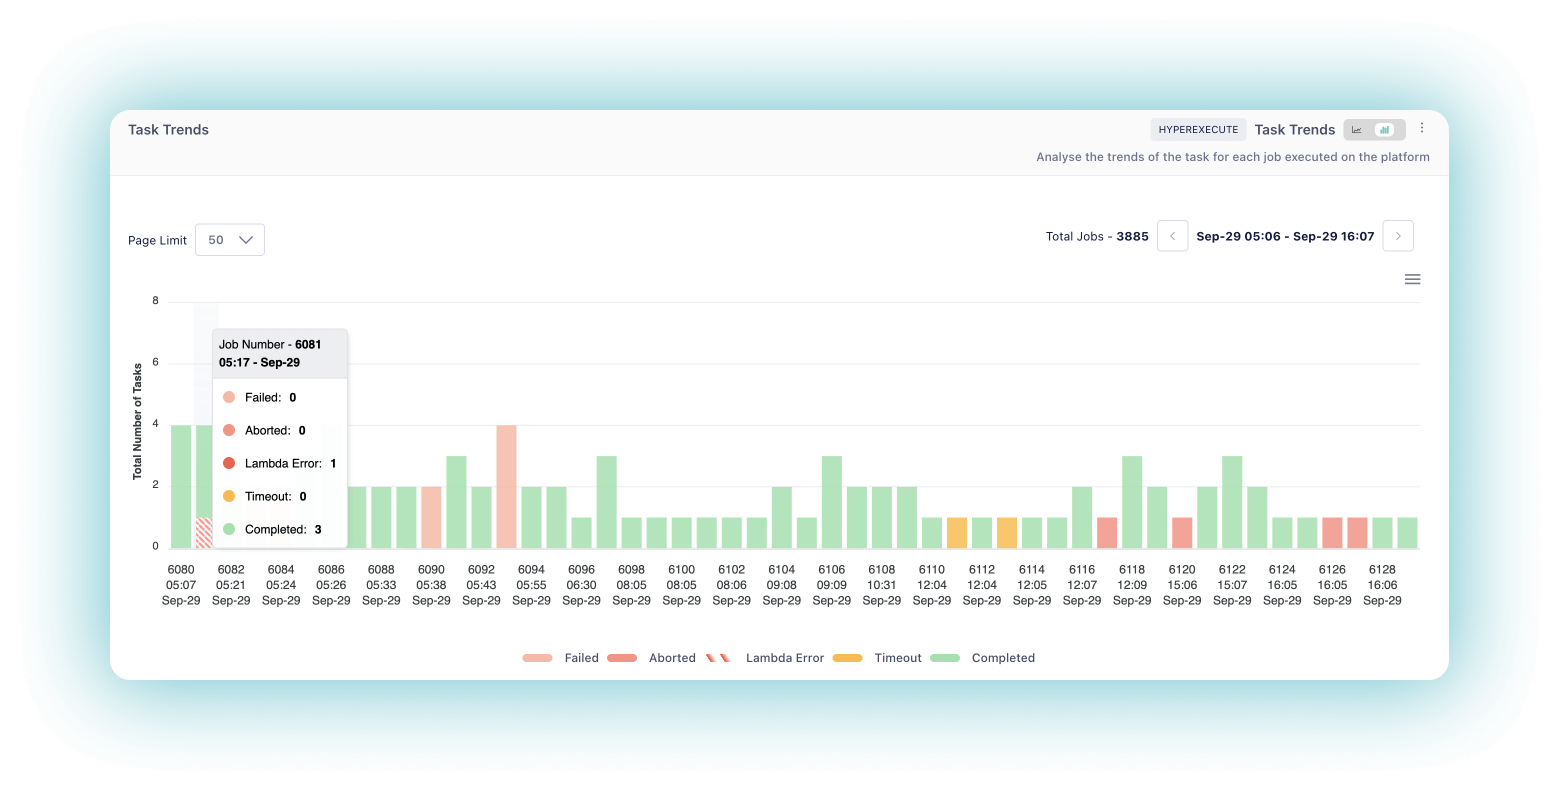Click the Sep-29 date range label
Image resolution: width=1559 pixels, height=790 pixels.
(x=1285, y=236)
